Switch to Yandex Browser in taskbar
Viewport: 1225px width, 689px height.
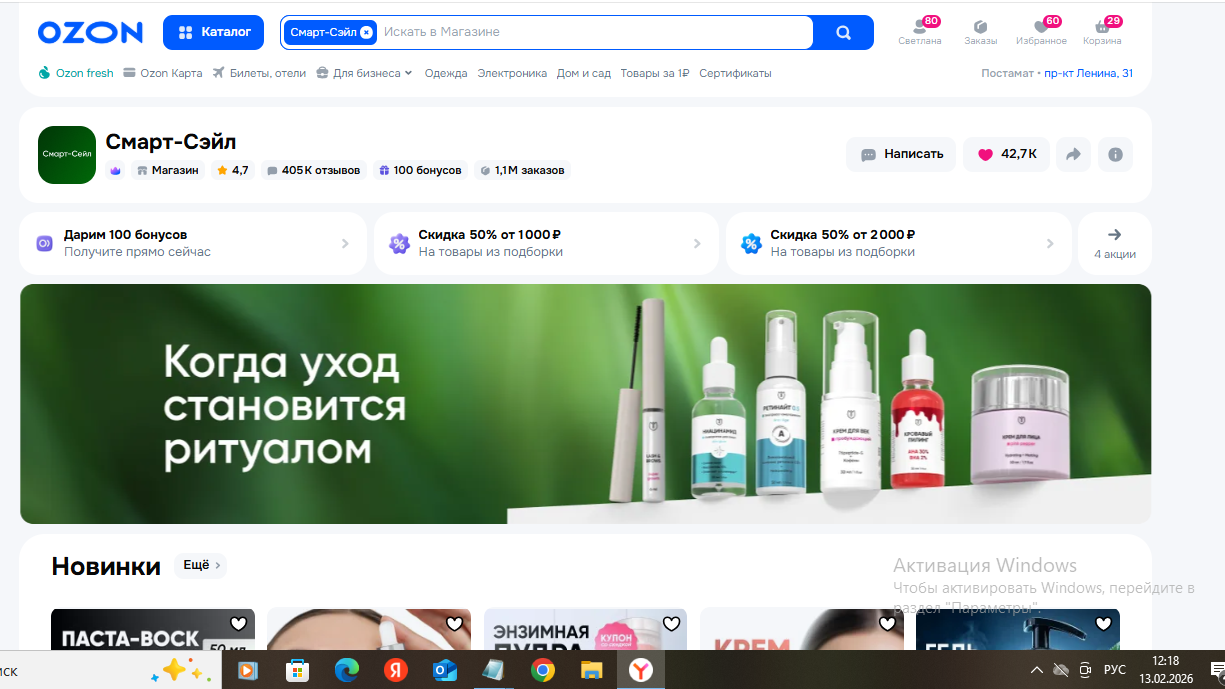[x=641, y=670]
